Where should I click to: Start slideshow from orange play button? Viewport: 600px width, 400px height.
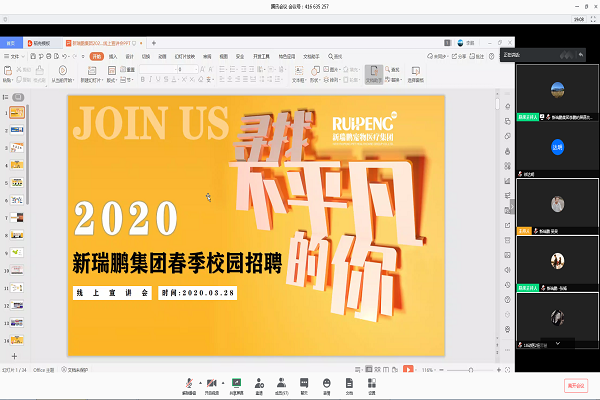tap(407, 369)
